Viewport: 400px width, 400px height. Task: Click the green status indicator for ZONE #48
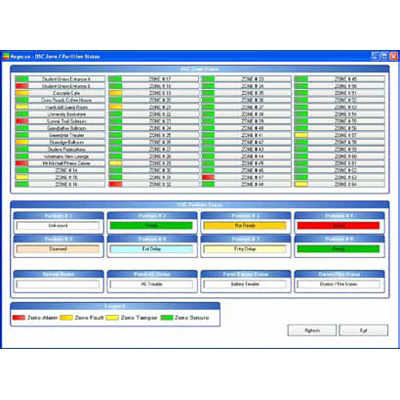[x=208, y=184]
